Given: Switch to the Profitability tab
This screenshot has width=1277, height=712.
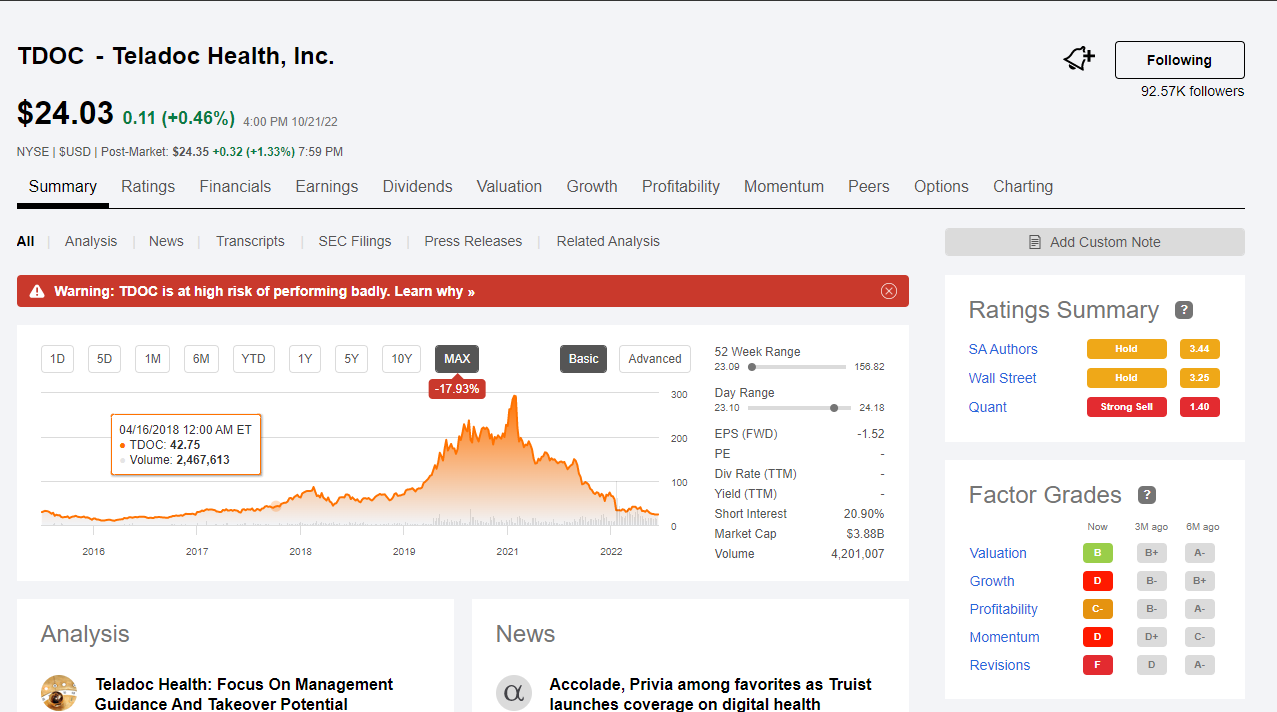Looking at the screenshot, I should (681, 186).
